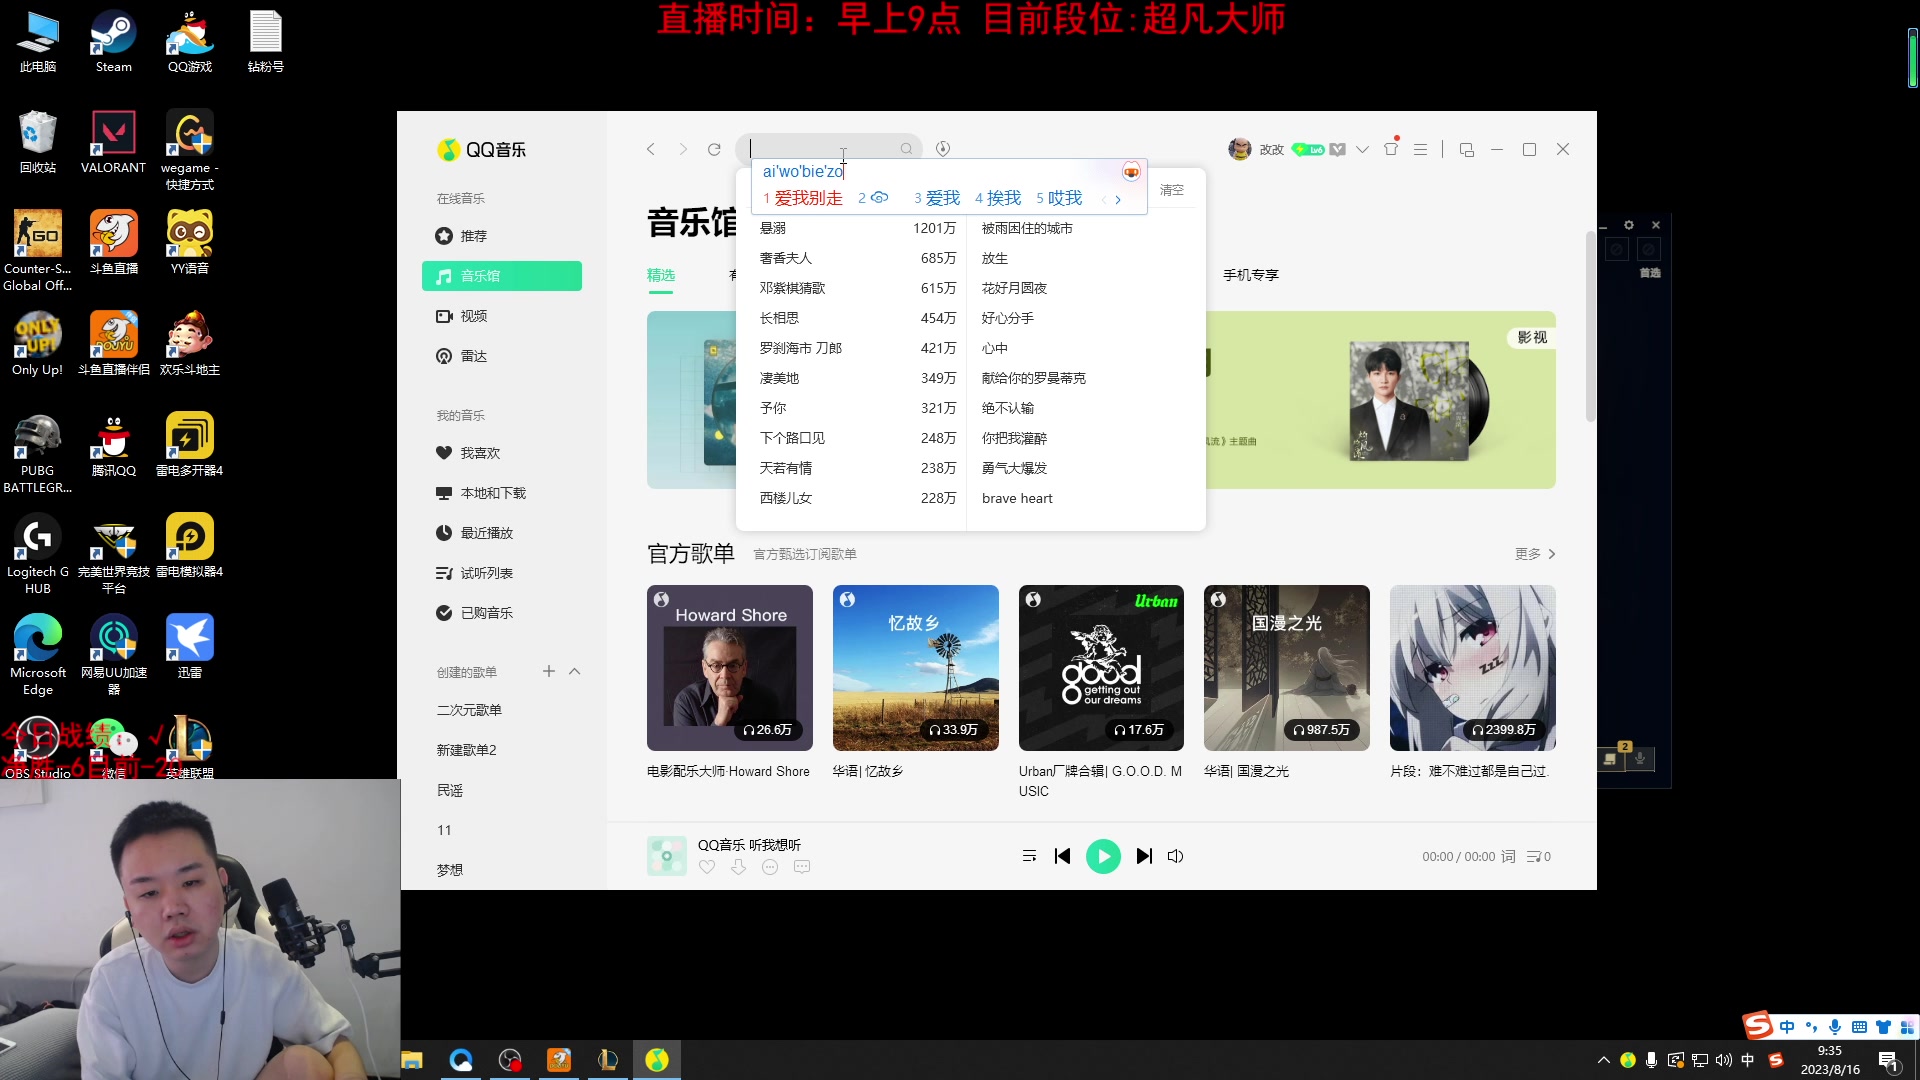Open QQ音乐 icon in Windows taskbar
Screen dimensions: 1920x1080
pyautogui.click(x=657, y=1060)
